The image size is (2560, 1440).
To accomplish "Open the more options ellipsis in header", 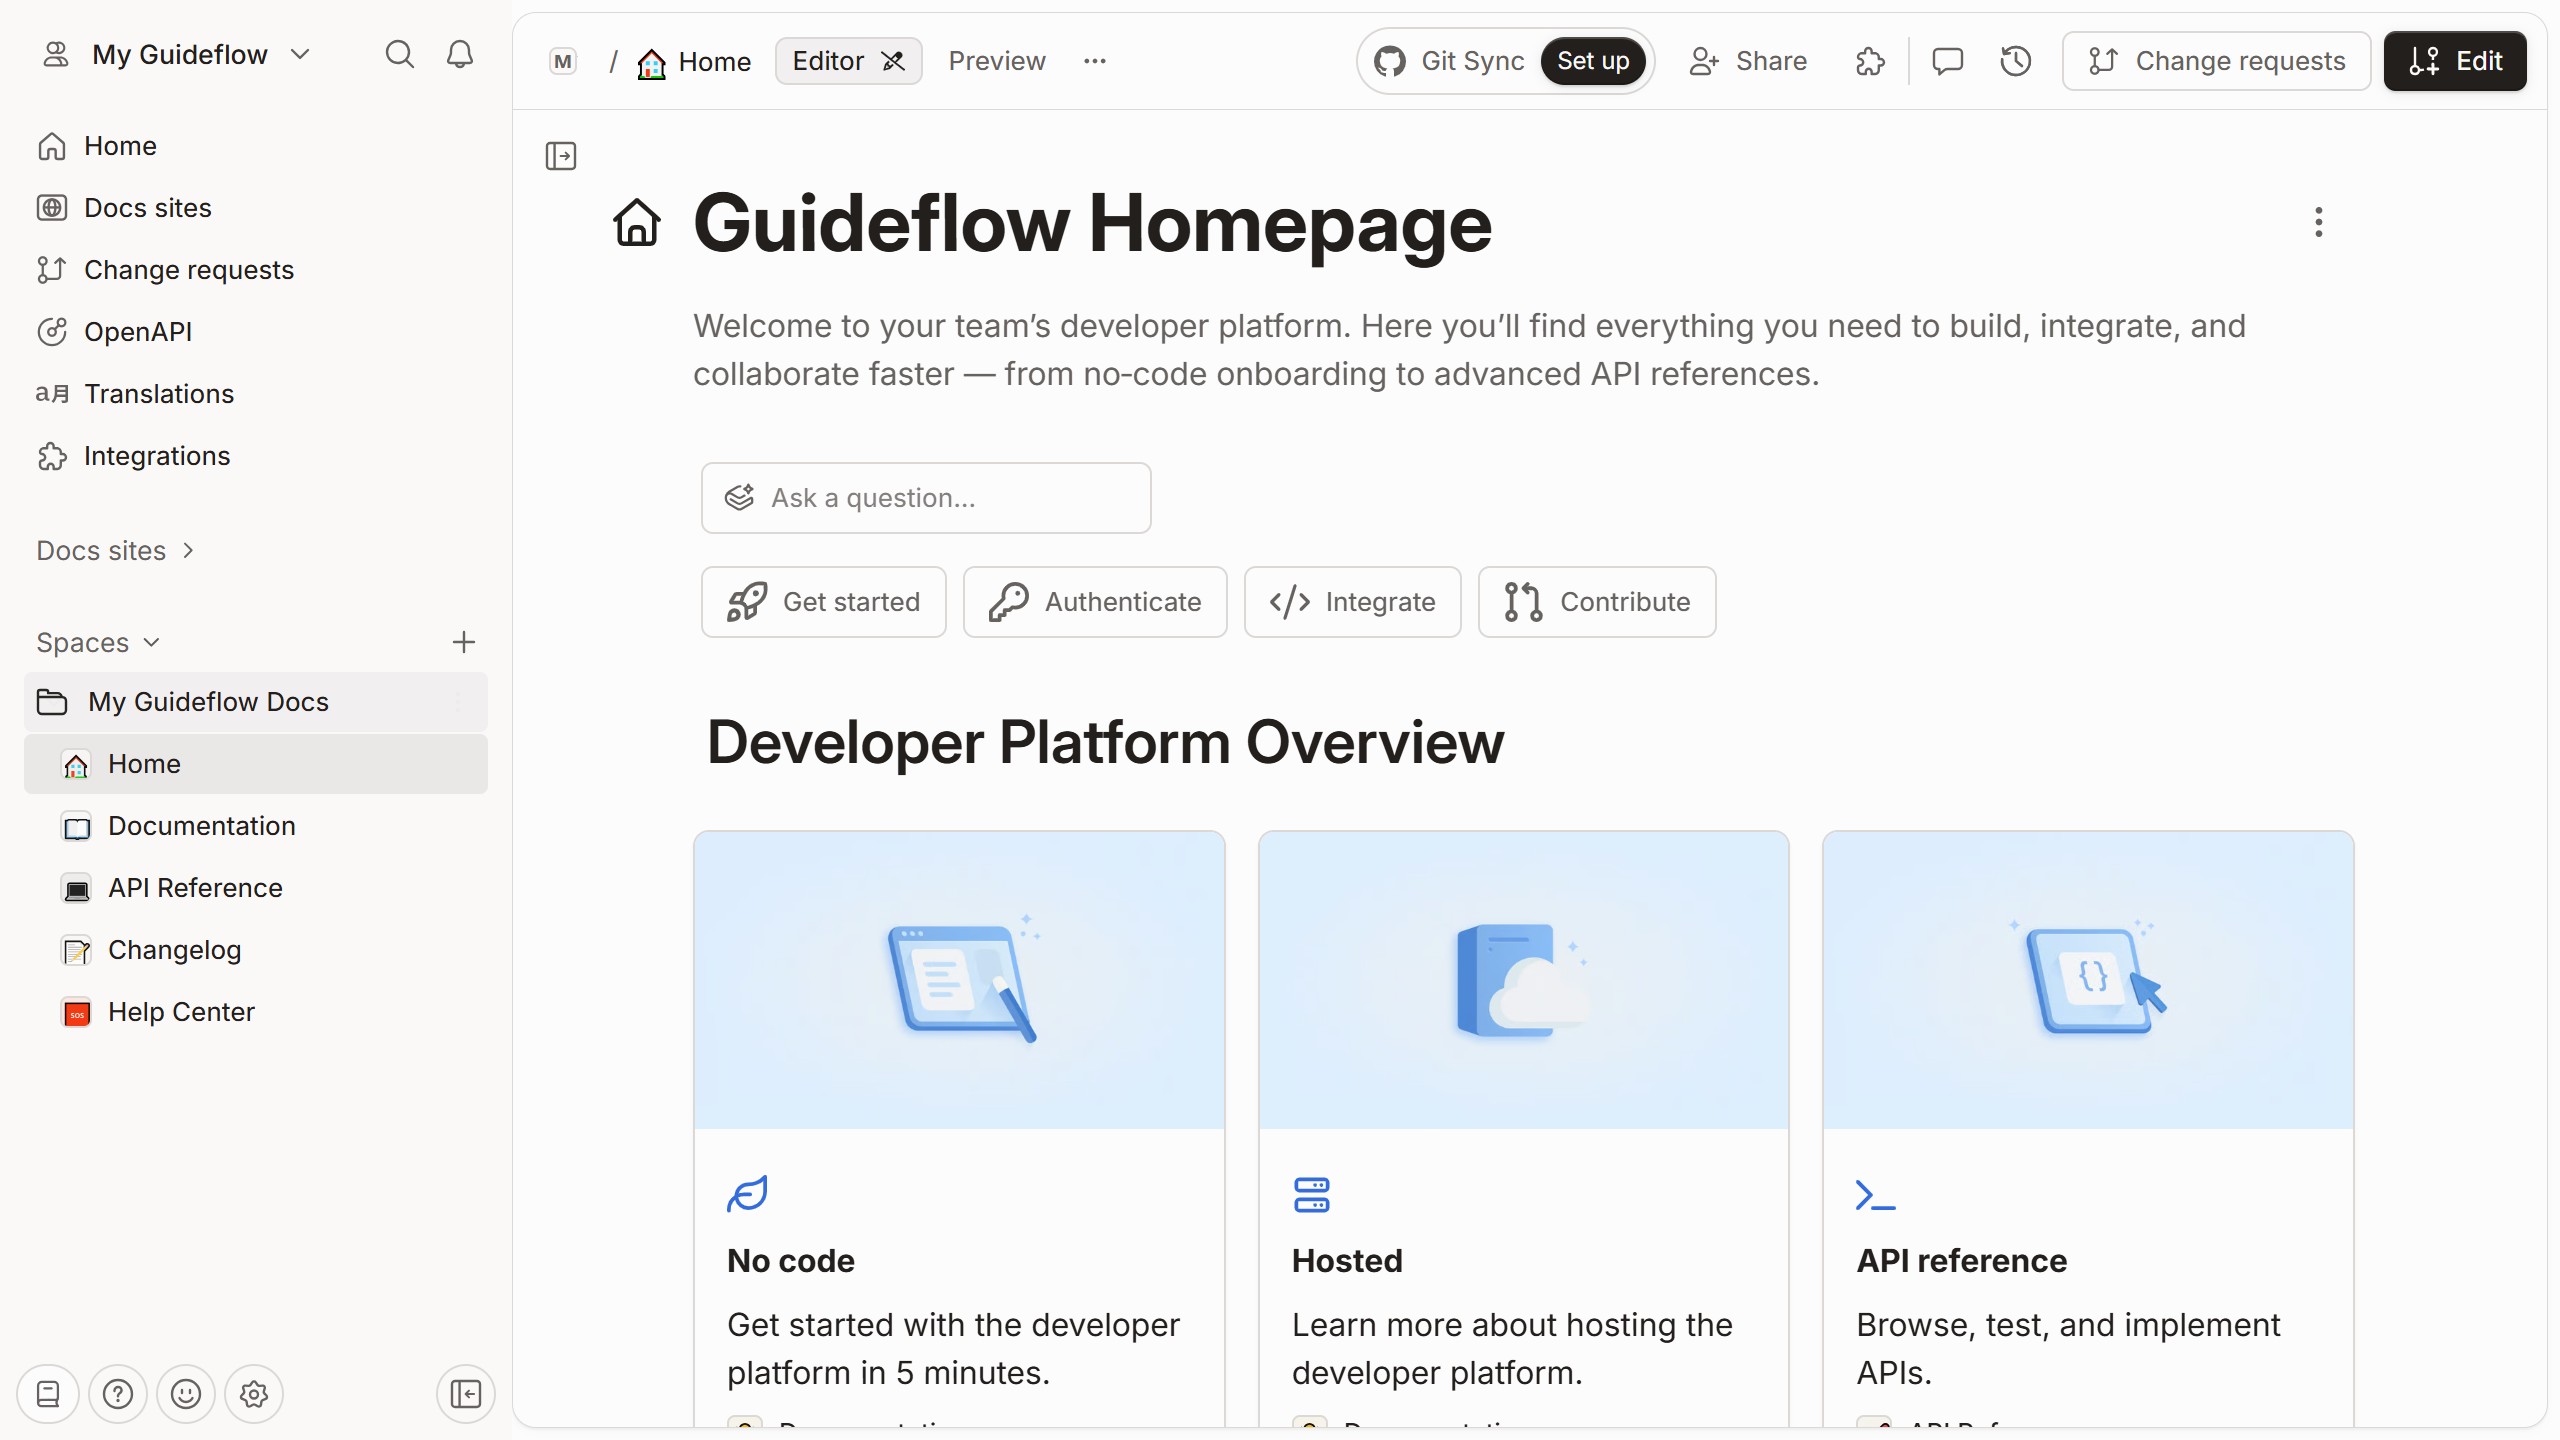I will [1095, 61].
